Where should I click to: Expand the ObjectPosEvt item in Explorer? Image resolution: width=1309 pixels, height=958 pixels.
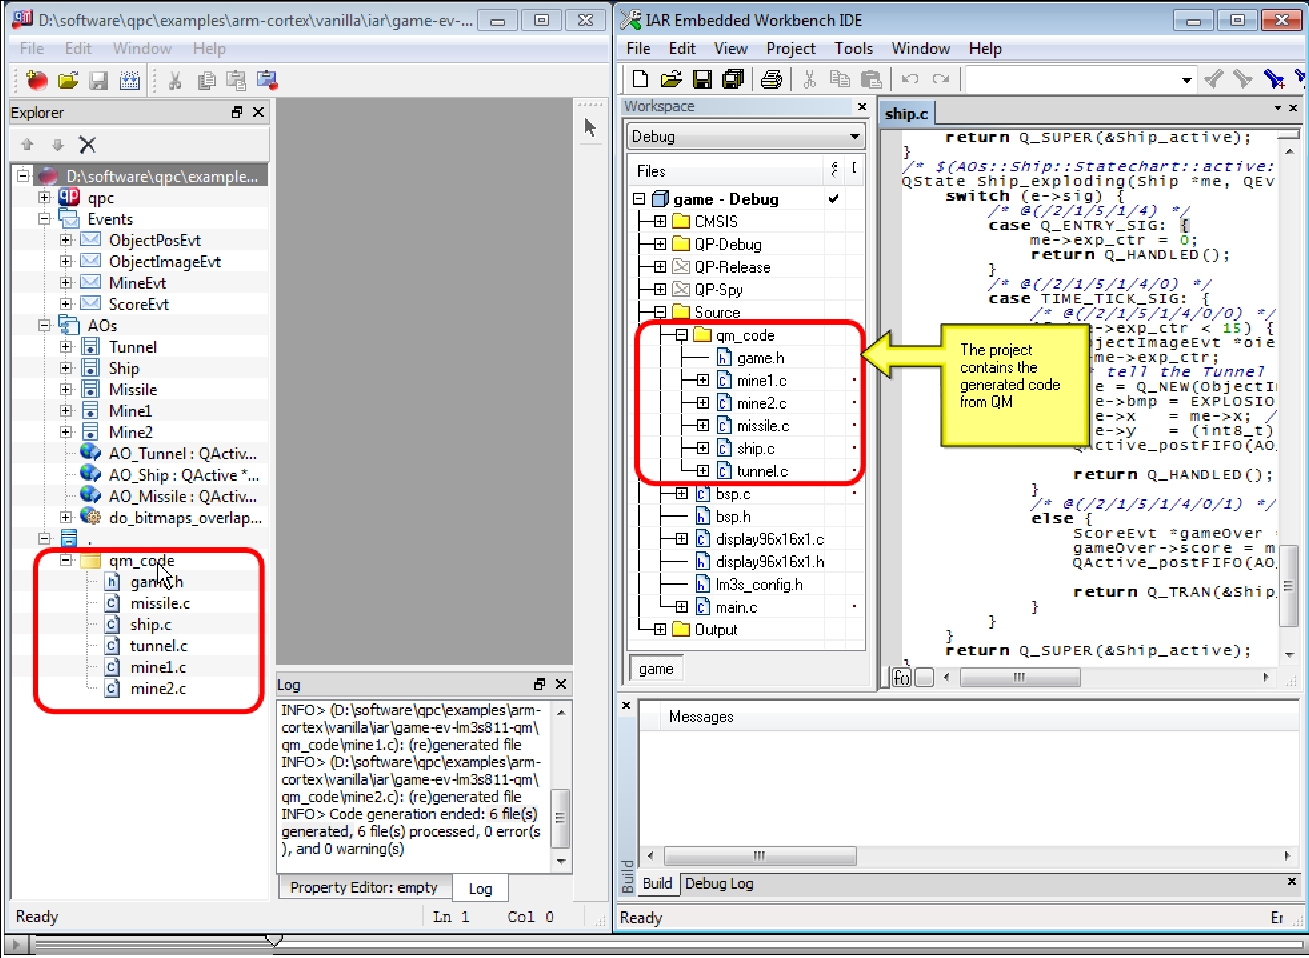[66, 240]
